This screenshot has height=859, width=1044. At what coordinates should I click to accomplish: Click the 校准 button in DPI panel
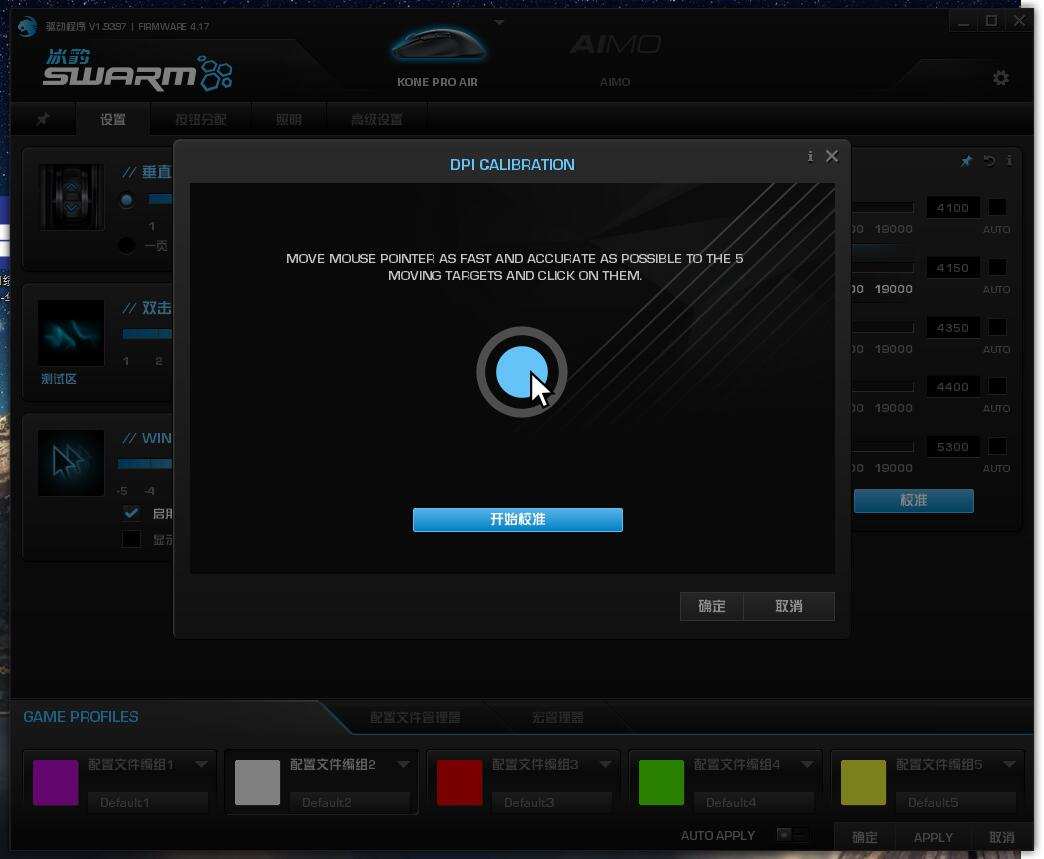(x=913, y=501)
